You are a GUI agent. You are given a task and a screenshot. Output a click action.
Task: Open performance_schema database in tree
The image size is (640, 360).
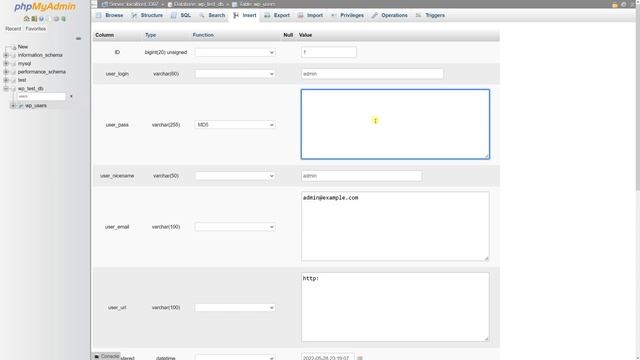[x=42, y=72]
